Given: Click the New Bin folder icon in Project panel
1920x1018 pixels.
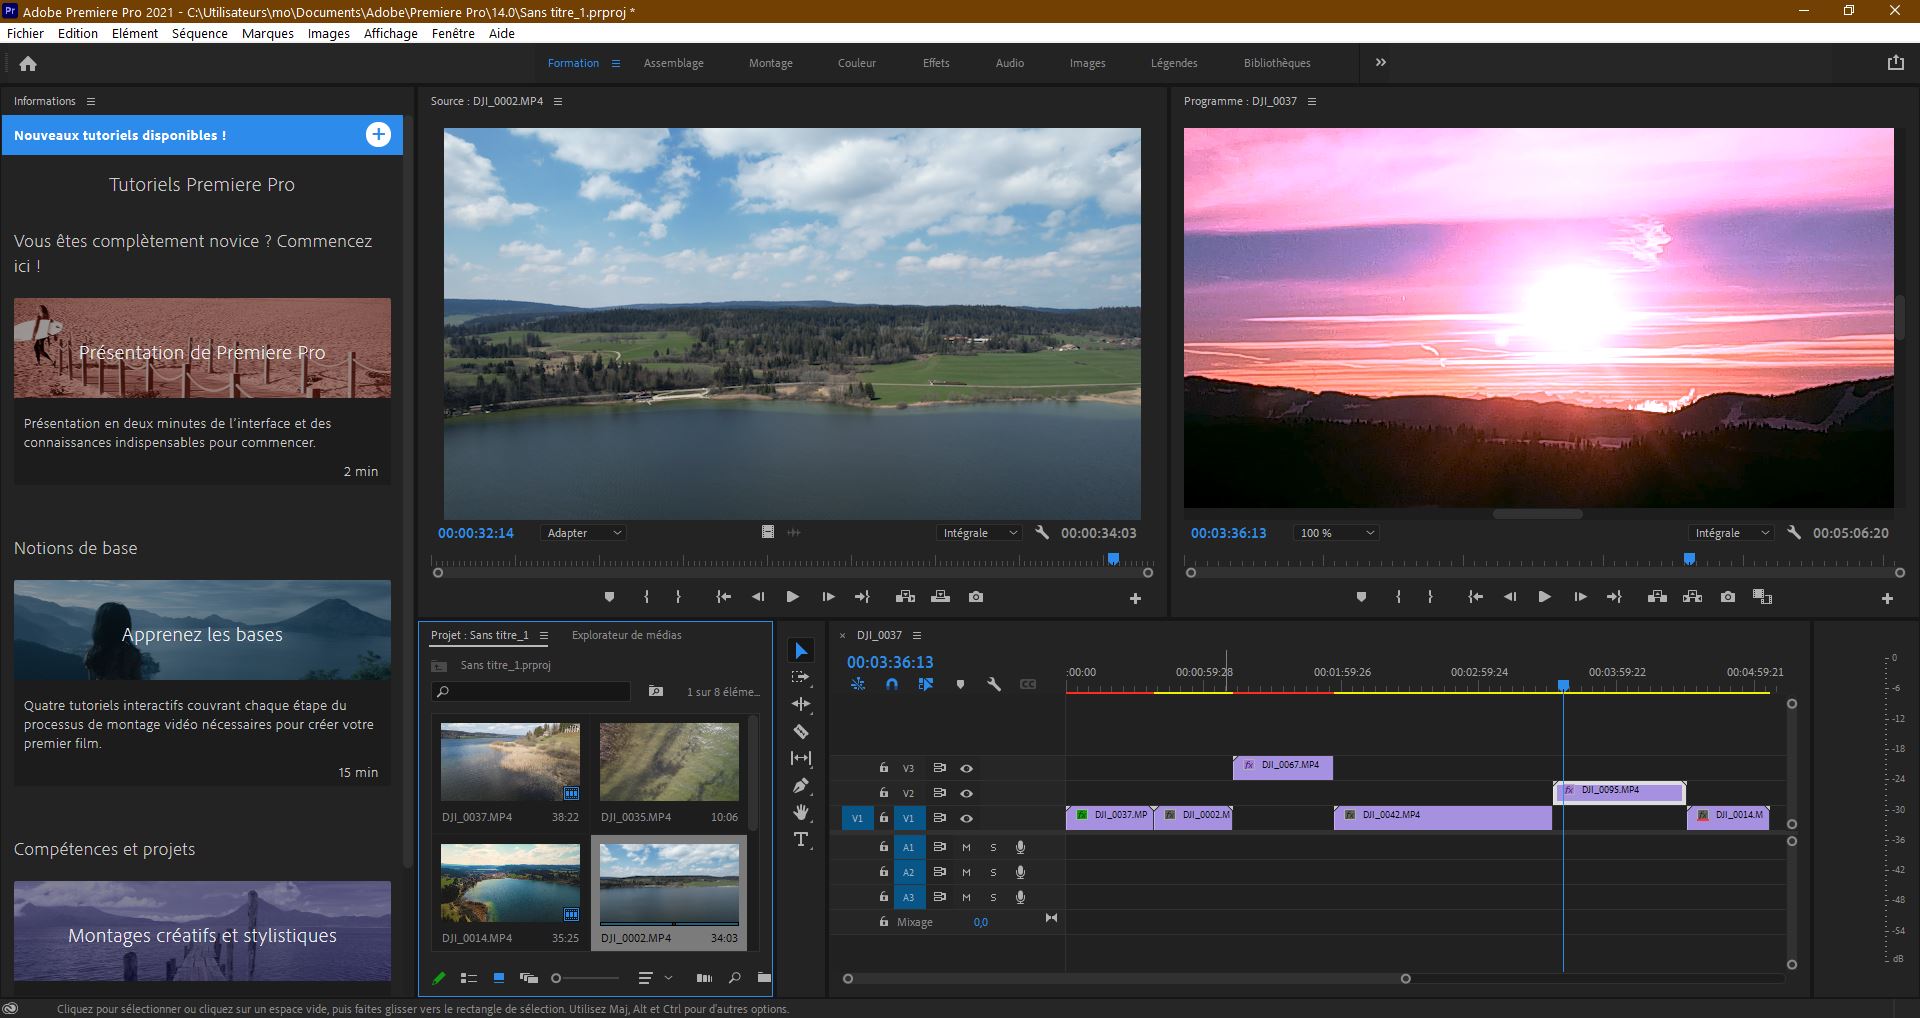Looking at the screenshot, I should 764,978.
